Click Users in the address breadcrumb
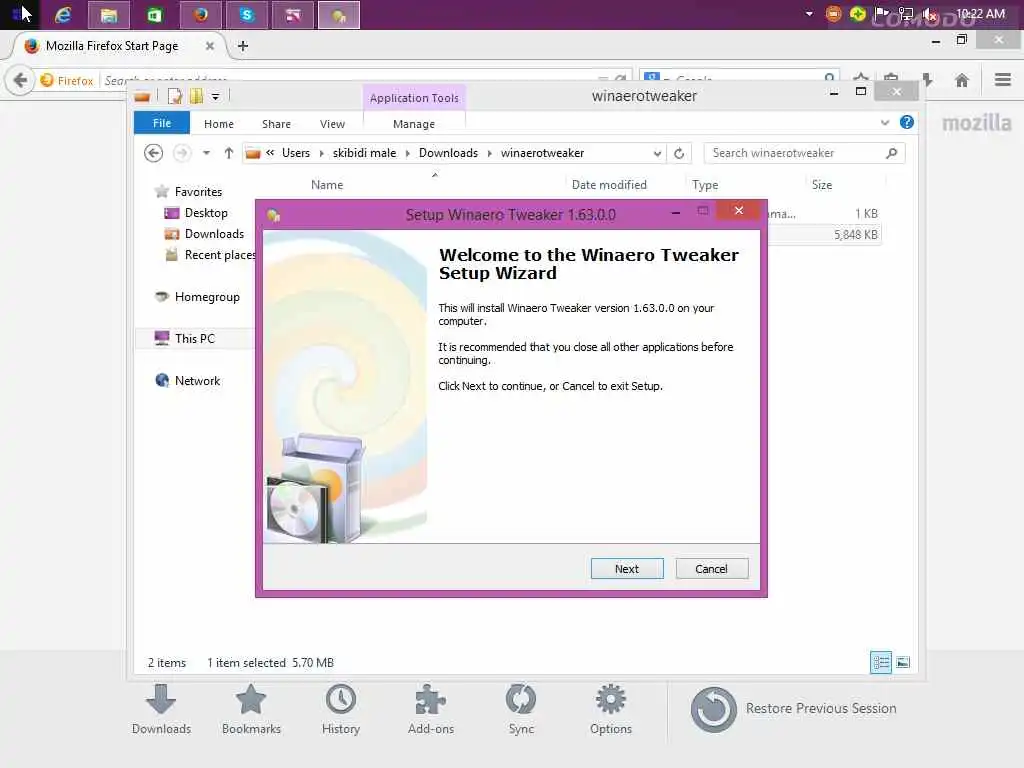This screenshot has width=1024, height=768. [x=295, y=153]
